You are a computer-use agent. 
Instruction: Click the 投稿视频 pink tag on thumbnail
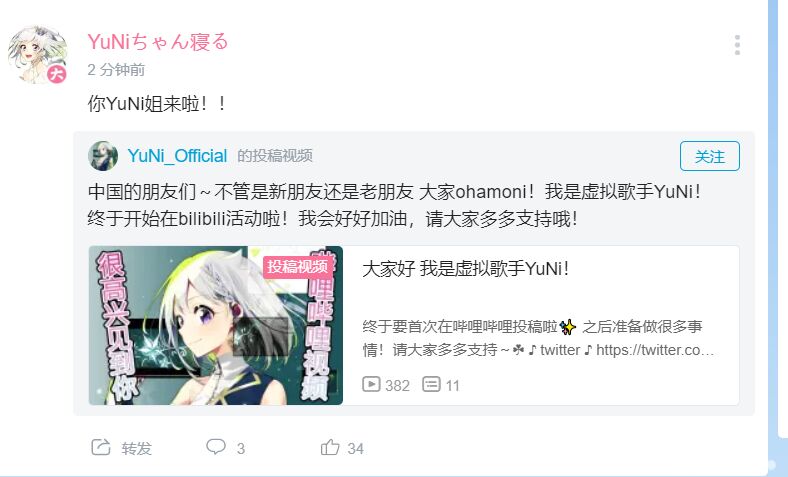[298, 266]
